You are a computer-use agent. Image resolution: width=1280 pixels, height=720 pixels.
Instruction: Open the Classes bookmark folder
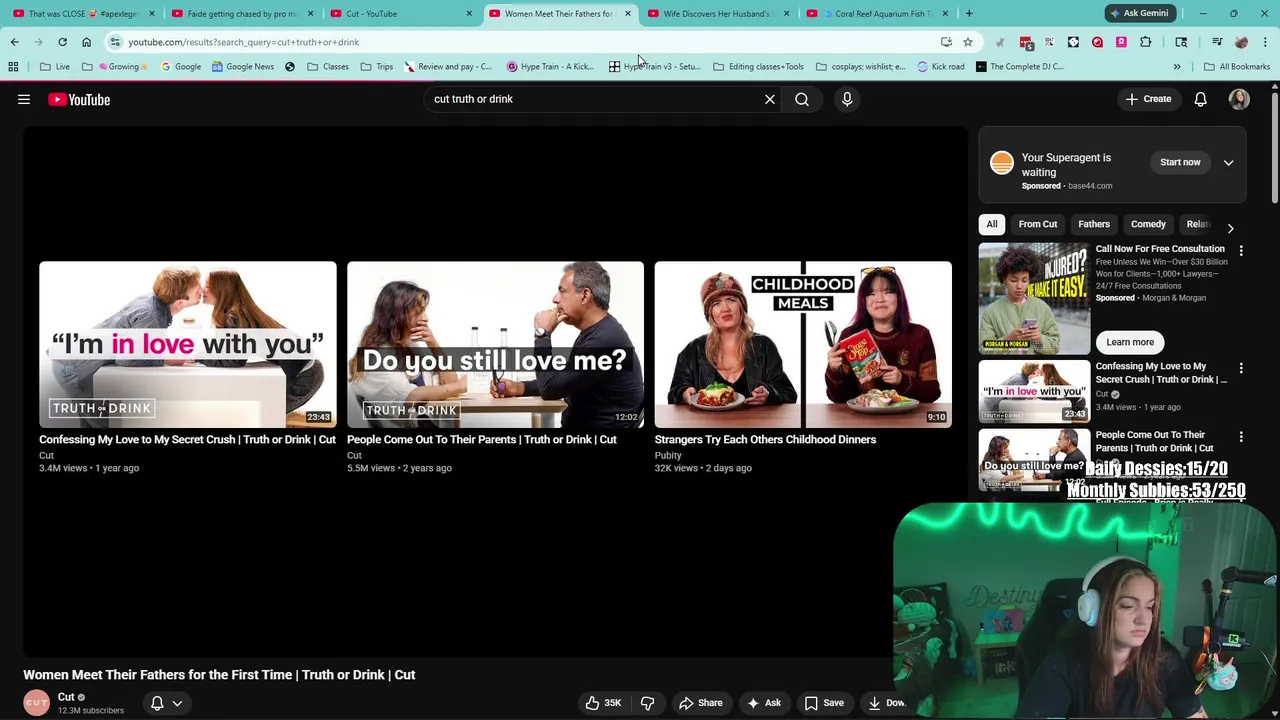(x=328, y=67)
